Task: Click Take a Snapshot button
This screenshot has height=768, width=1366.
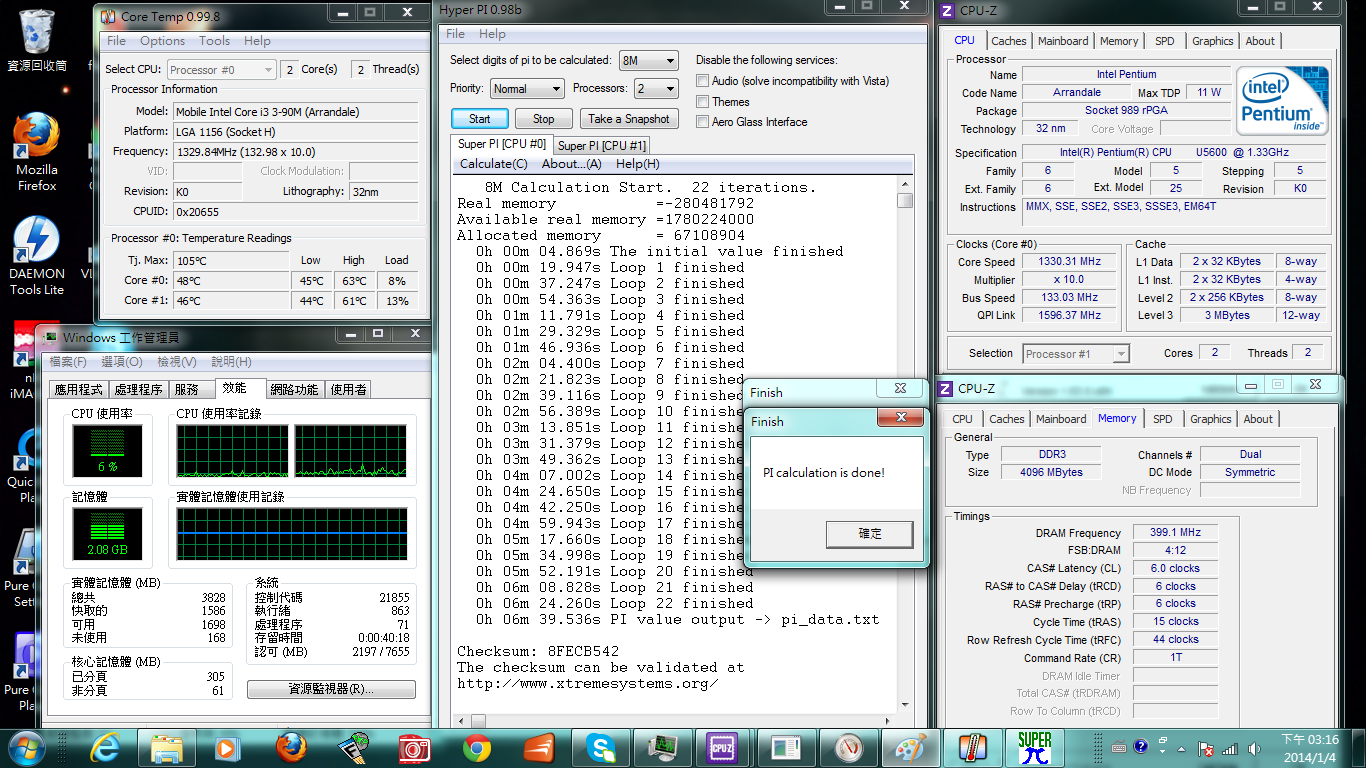Action: point(629,119)
